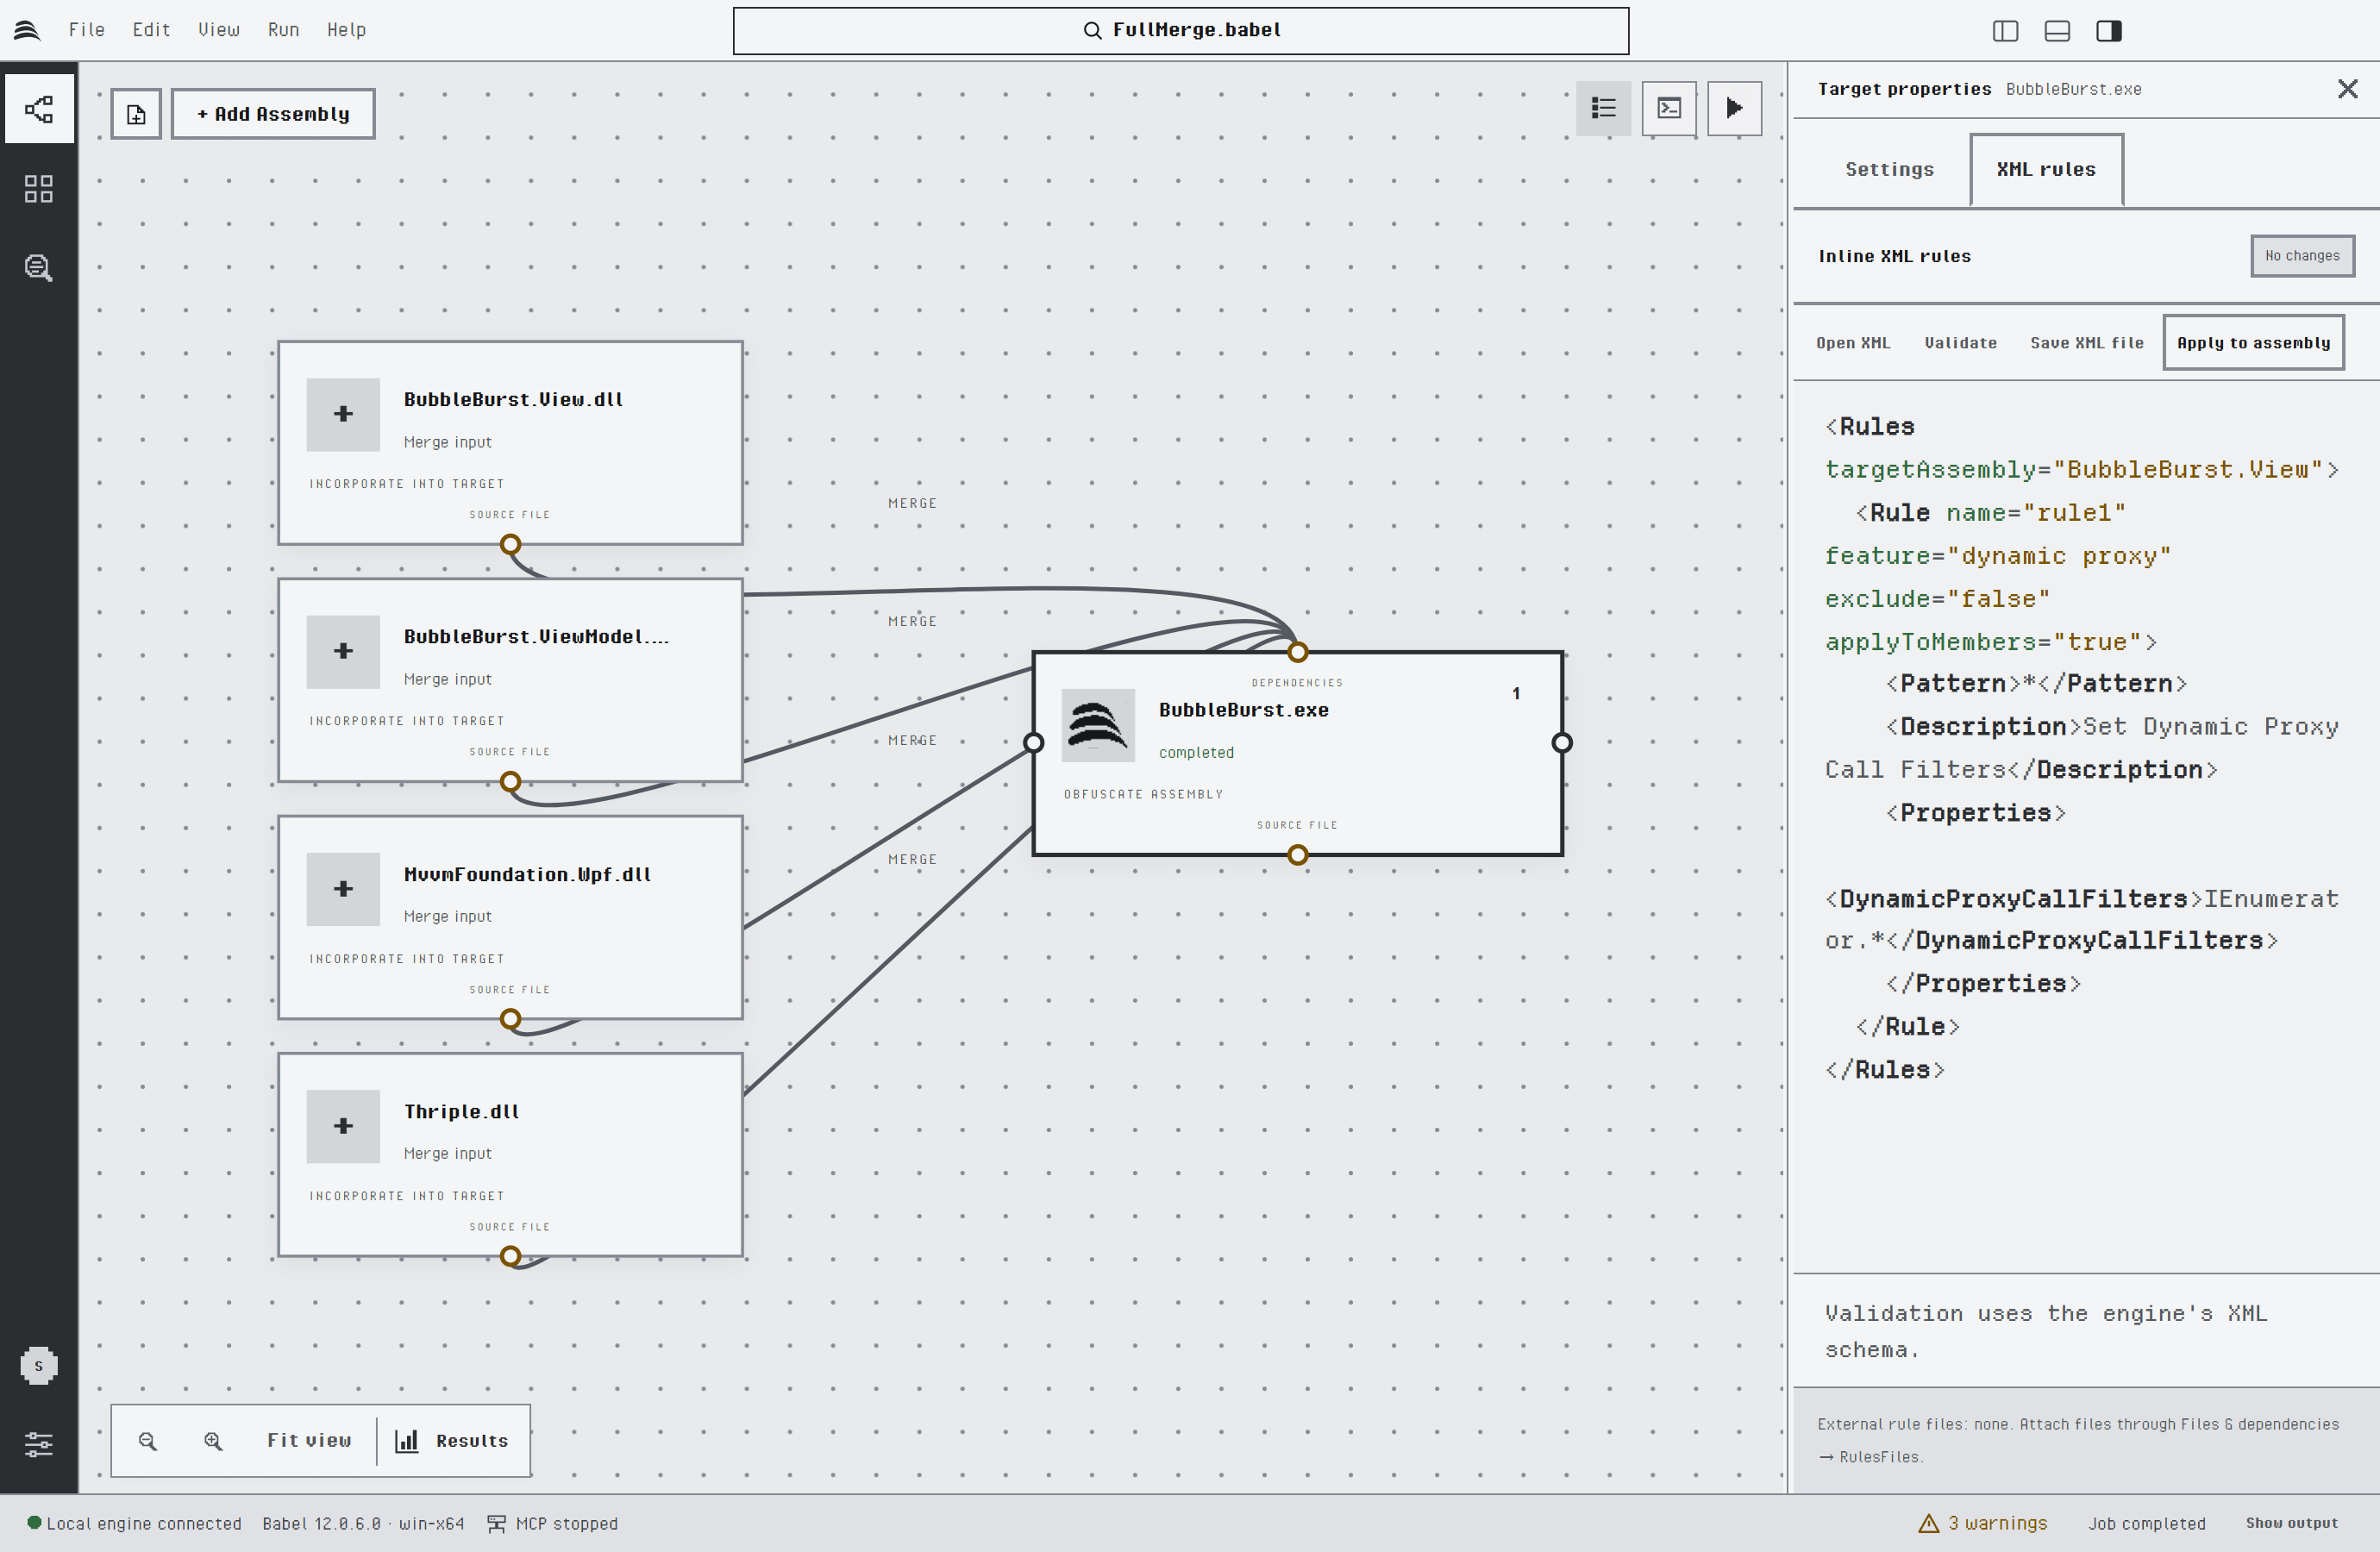Viewport: 2380px width, 1552px height.
Task: Expand the BubbleBurst.ViewModel node
Action: (x=343, y=652)
